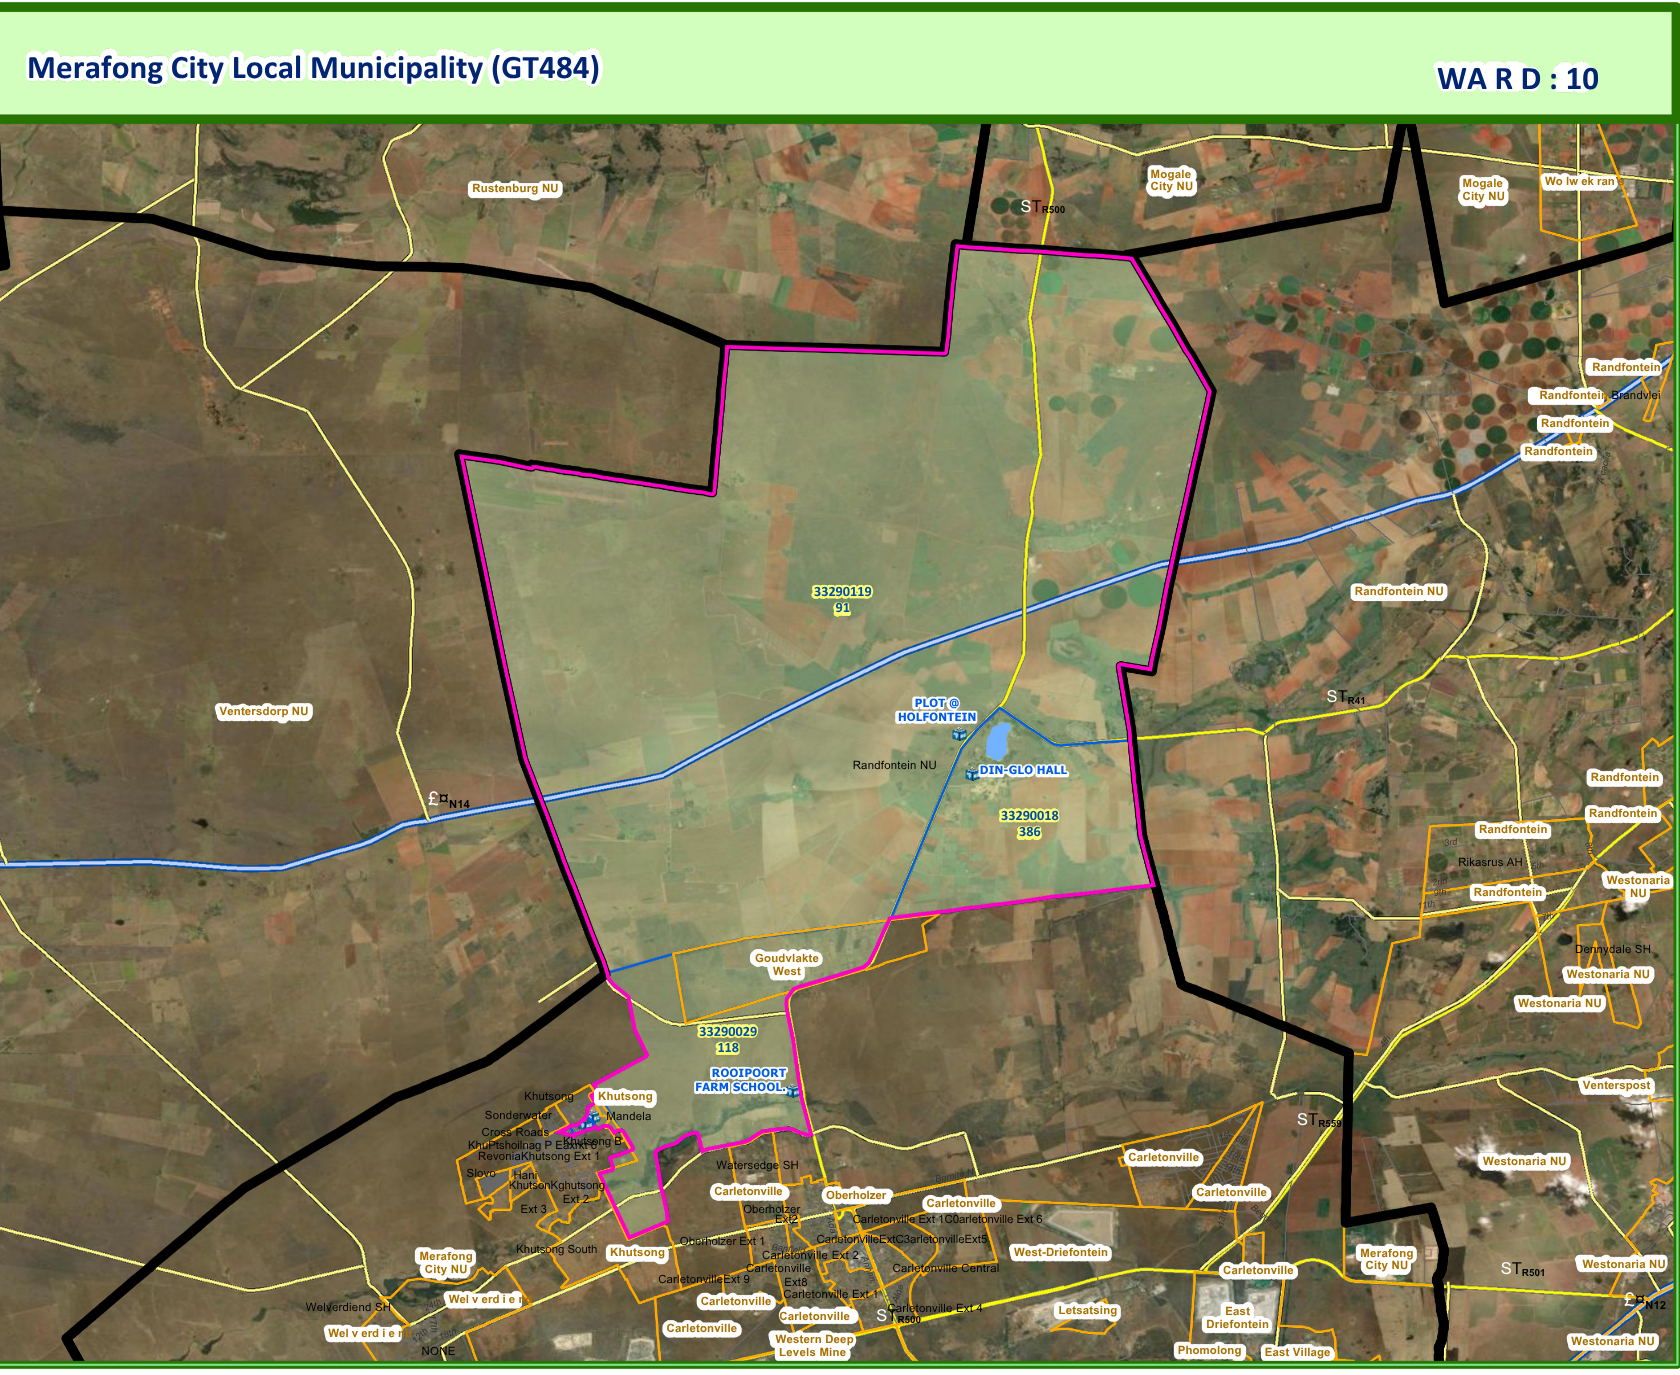This screenshot has width=1680, height=1375.
Task: Click the East Village label
Action: pos(1297,1352)
